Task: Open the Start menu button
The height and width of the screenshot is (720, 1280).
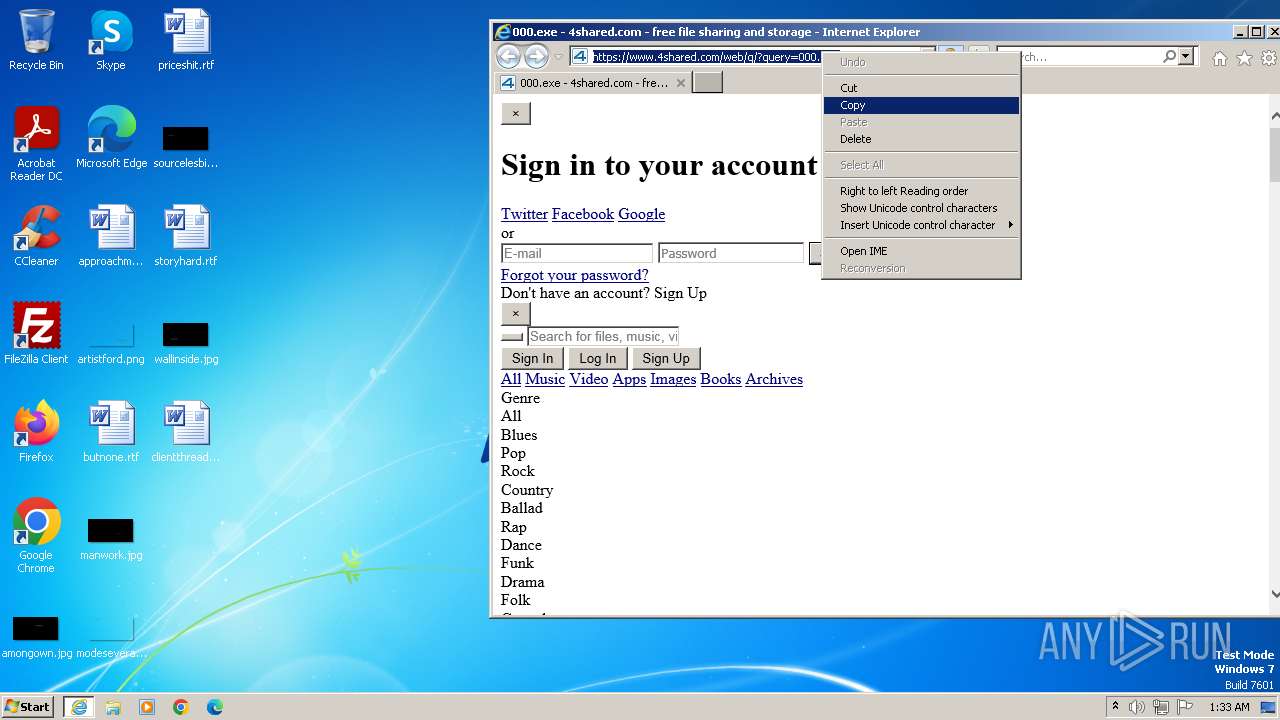Action: point(28,706)
